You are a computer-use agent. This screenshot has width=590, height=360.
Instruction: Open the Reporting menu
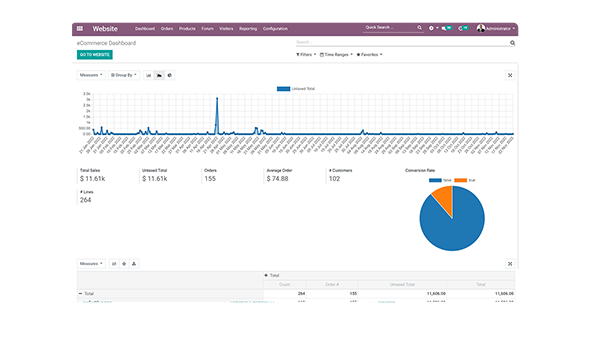(248, 29)
